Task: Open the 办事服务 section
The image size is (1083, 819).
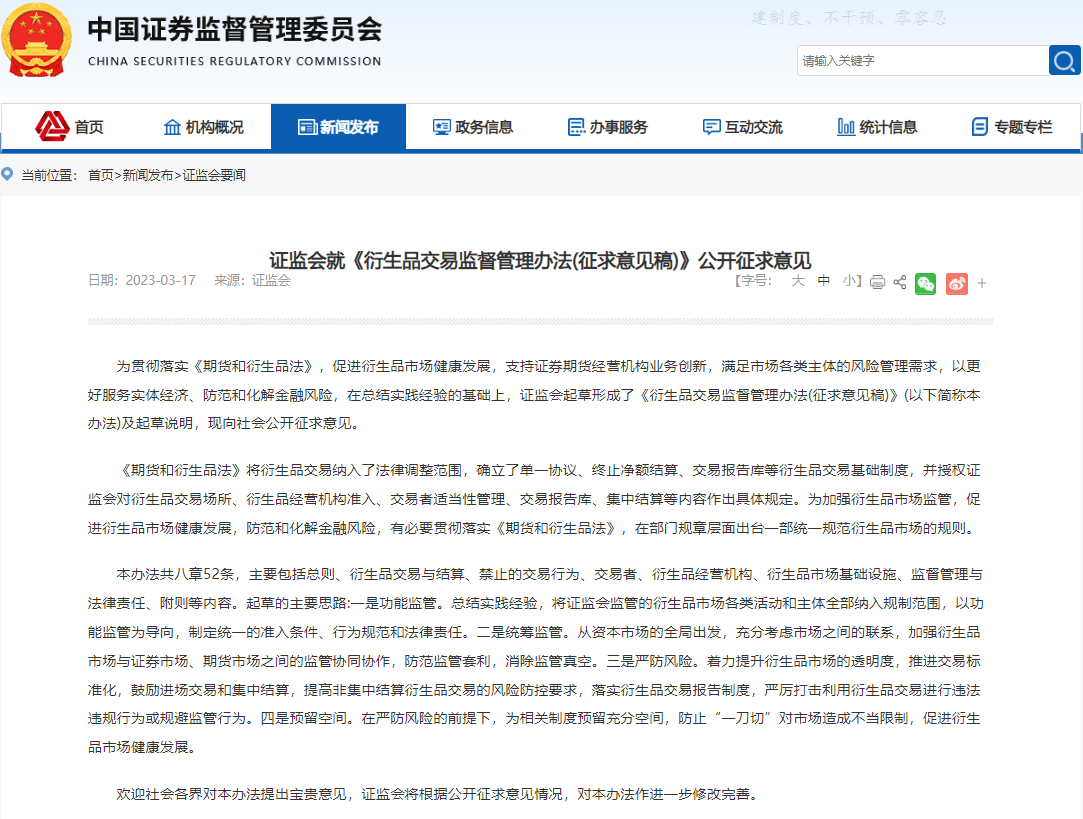Action: click(610, 127)
